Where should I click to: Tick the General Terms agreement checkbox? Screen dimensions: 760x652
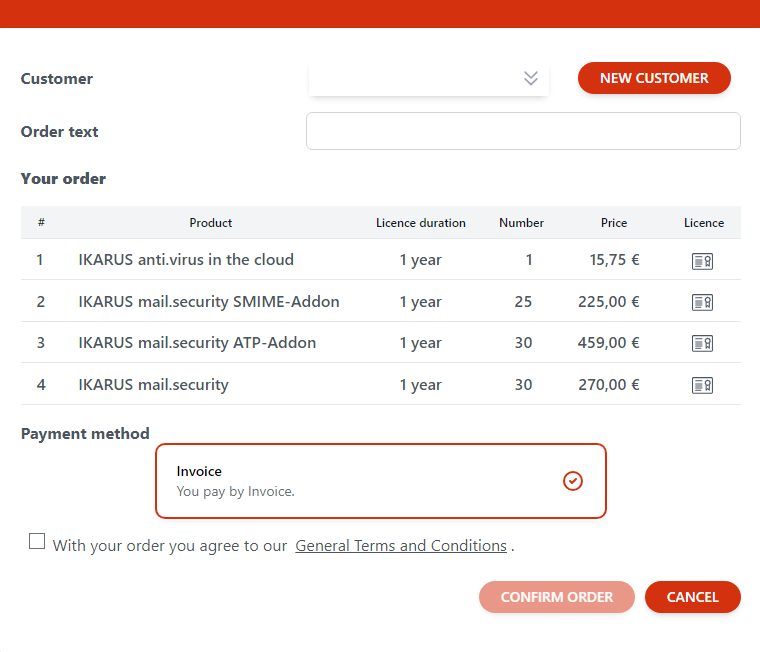point(37,541)
